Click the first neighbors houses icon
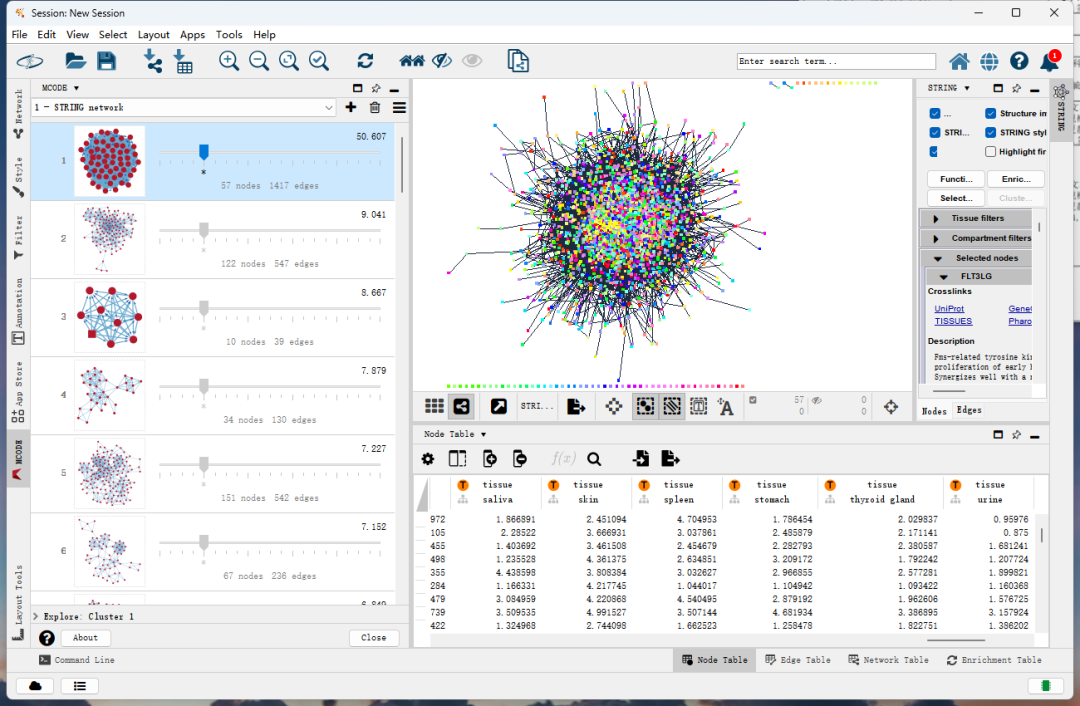1080x706 pixels. [x=412, y=61]
